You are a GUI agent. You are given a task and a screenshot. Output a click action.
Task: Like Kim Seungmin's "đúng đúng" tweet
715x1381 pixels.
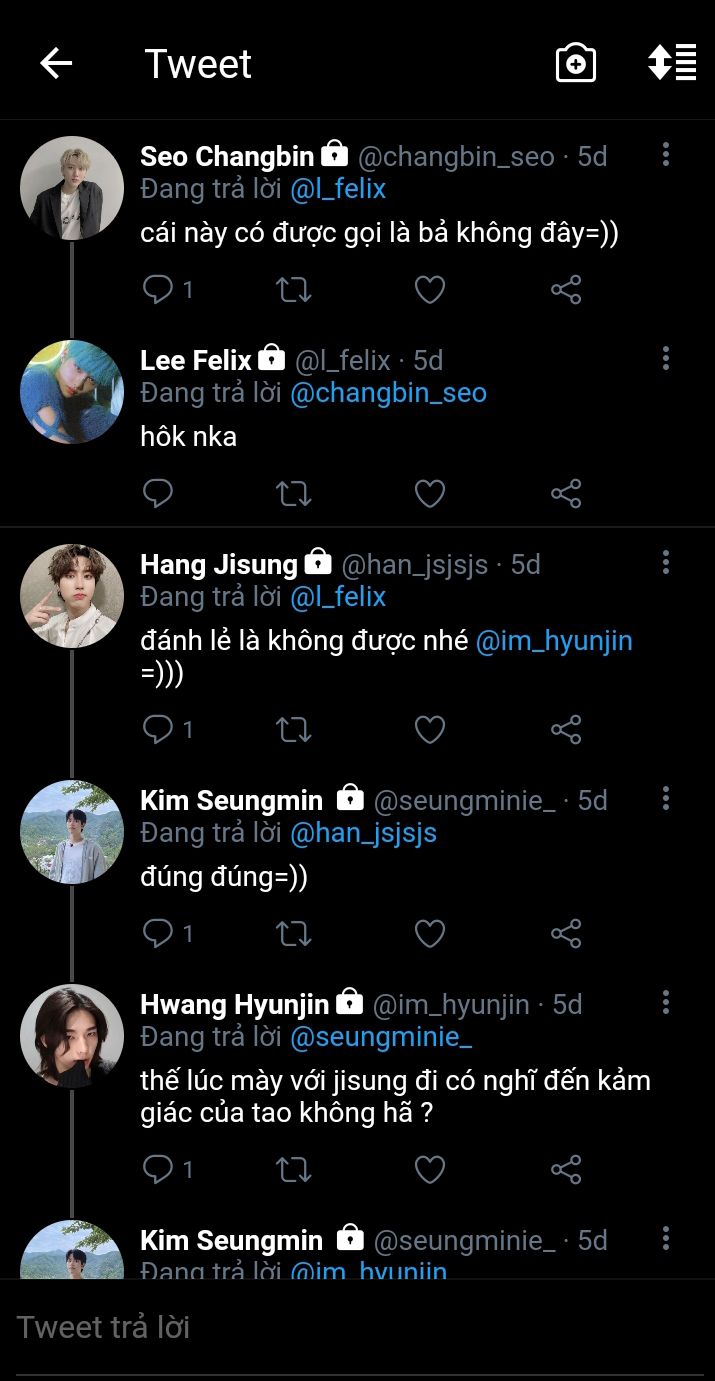coord(430,934)
